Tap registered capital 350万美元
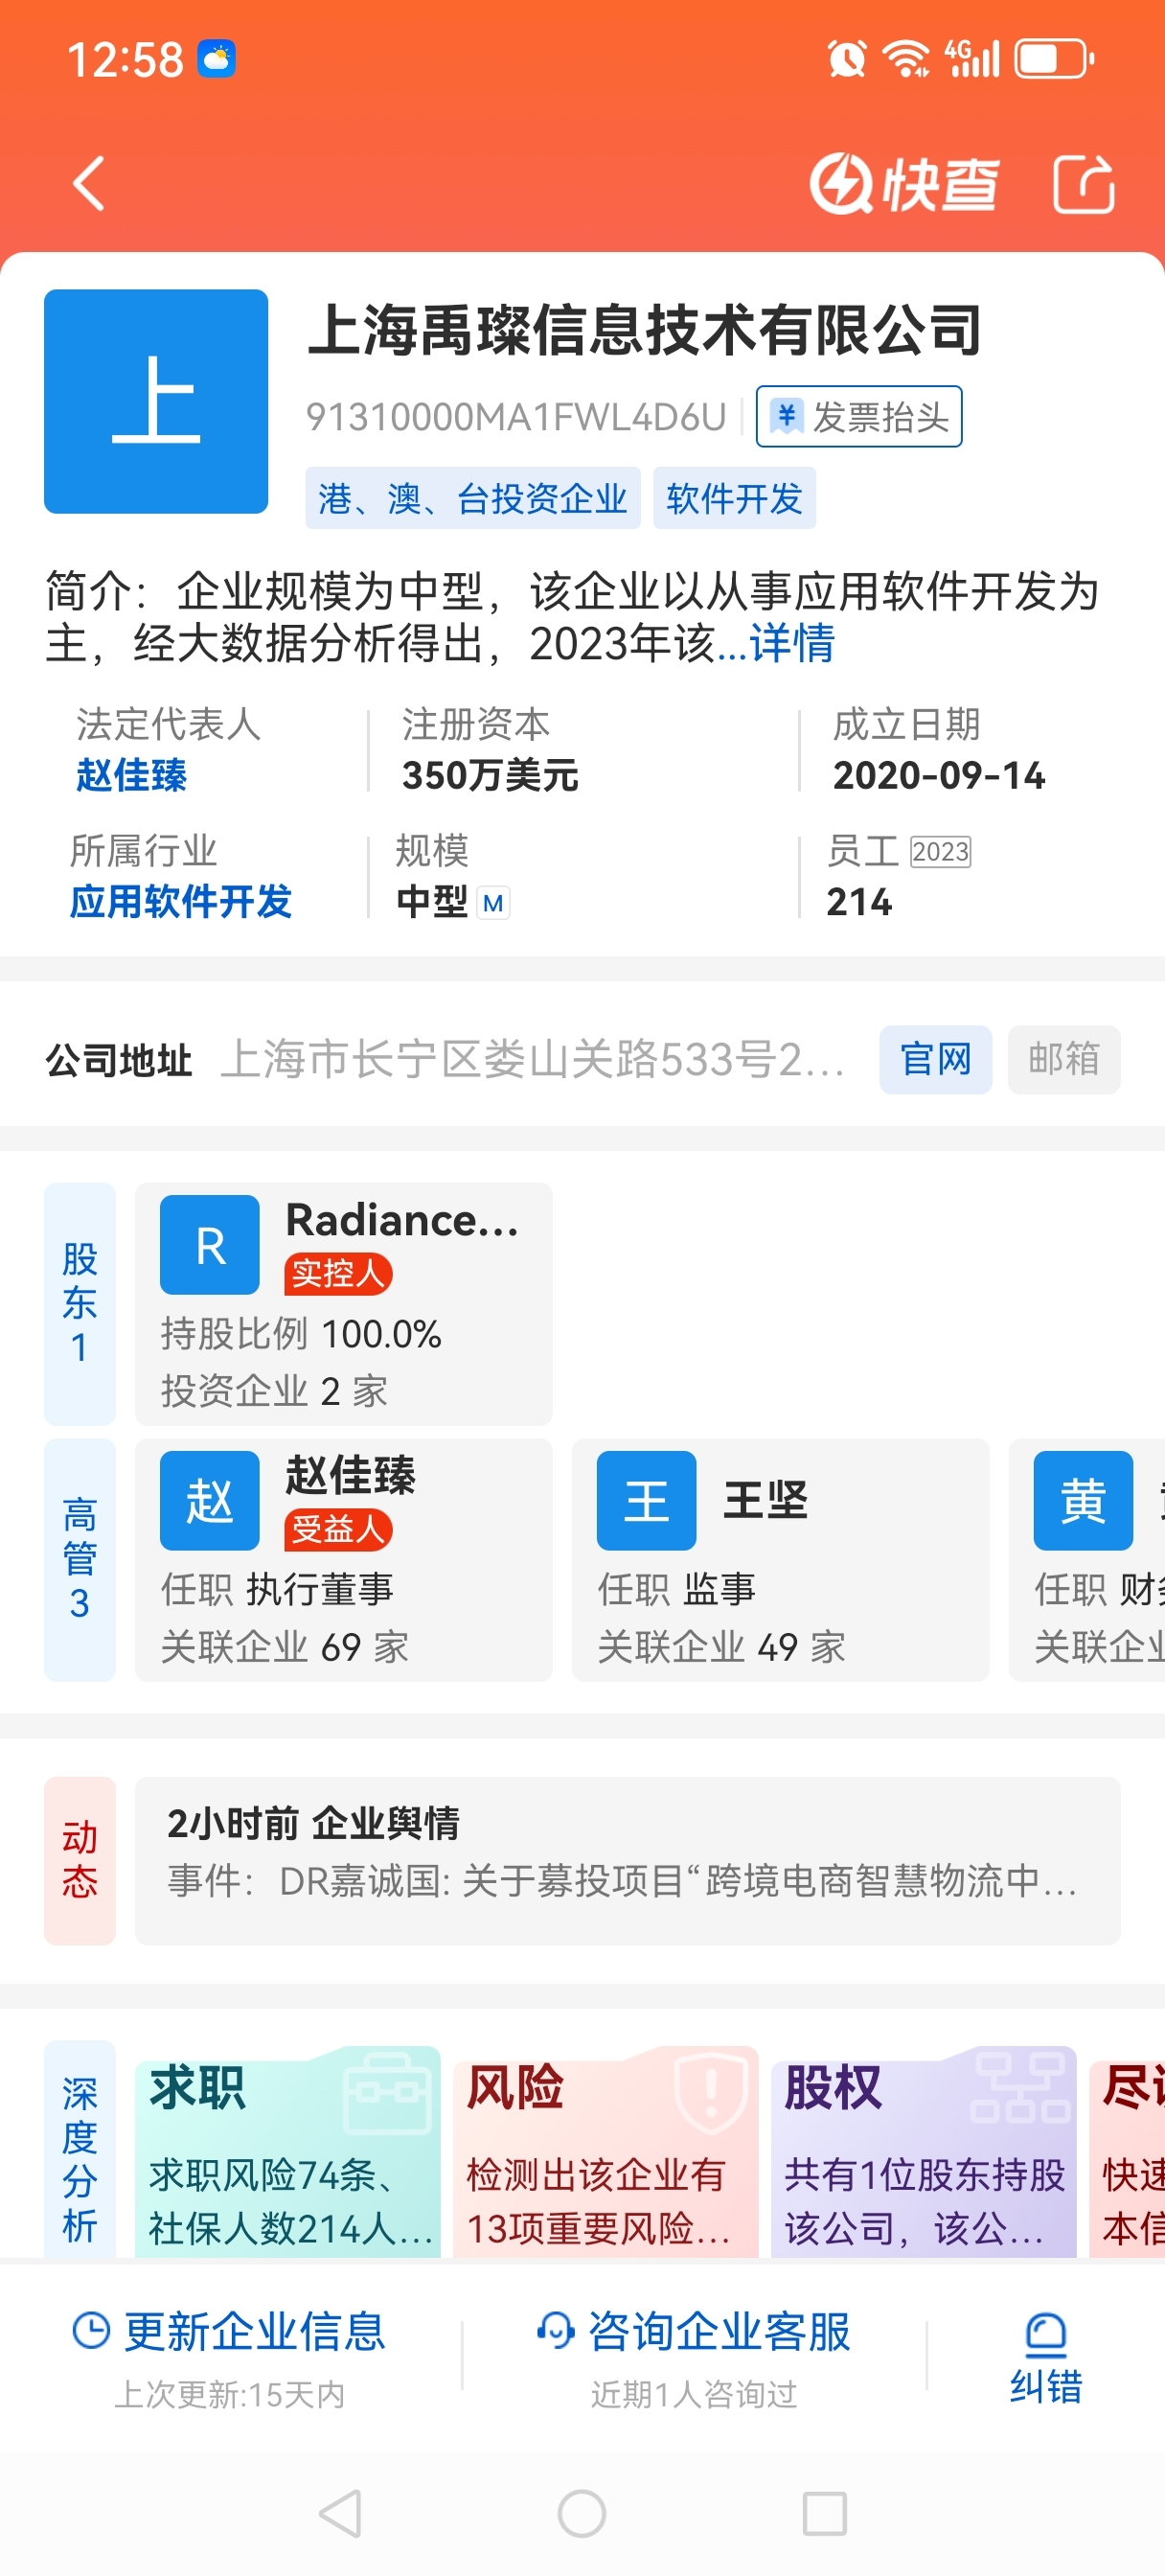 [490, 775]
